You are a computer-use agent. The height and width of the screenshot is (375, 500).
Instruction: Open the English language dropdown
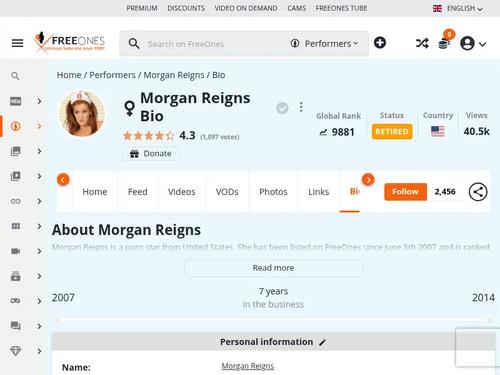click(458, 8)
